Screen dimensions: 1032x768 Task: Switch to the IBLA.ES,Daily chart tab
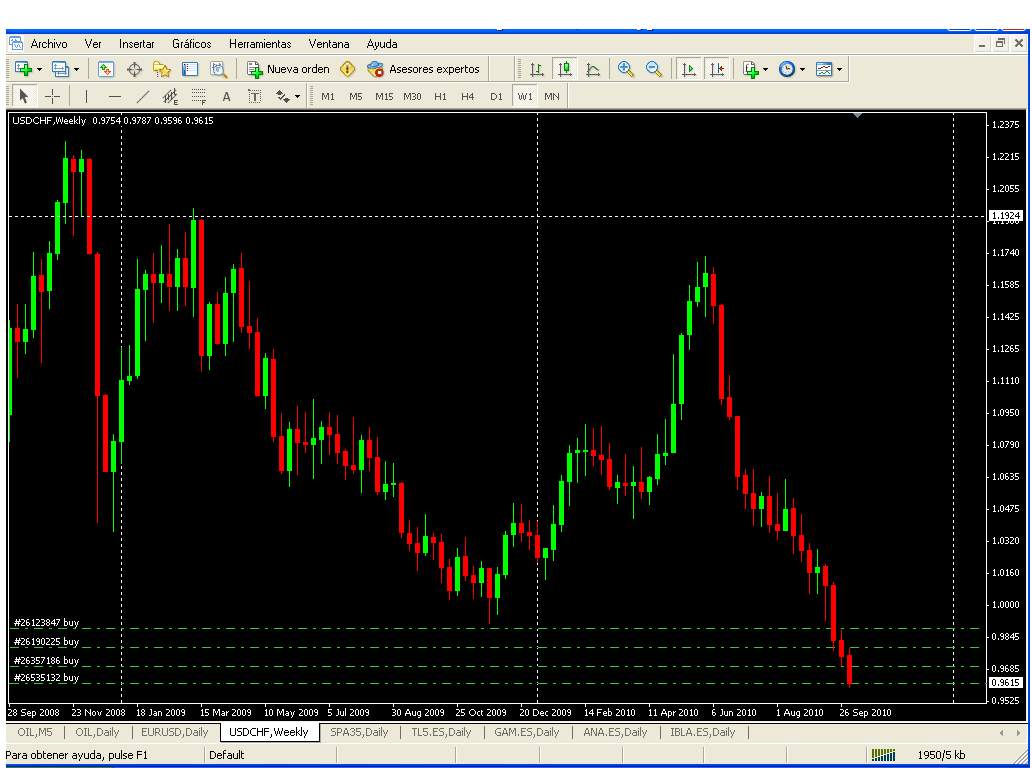[x=702, y=732]
